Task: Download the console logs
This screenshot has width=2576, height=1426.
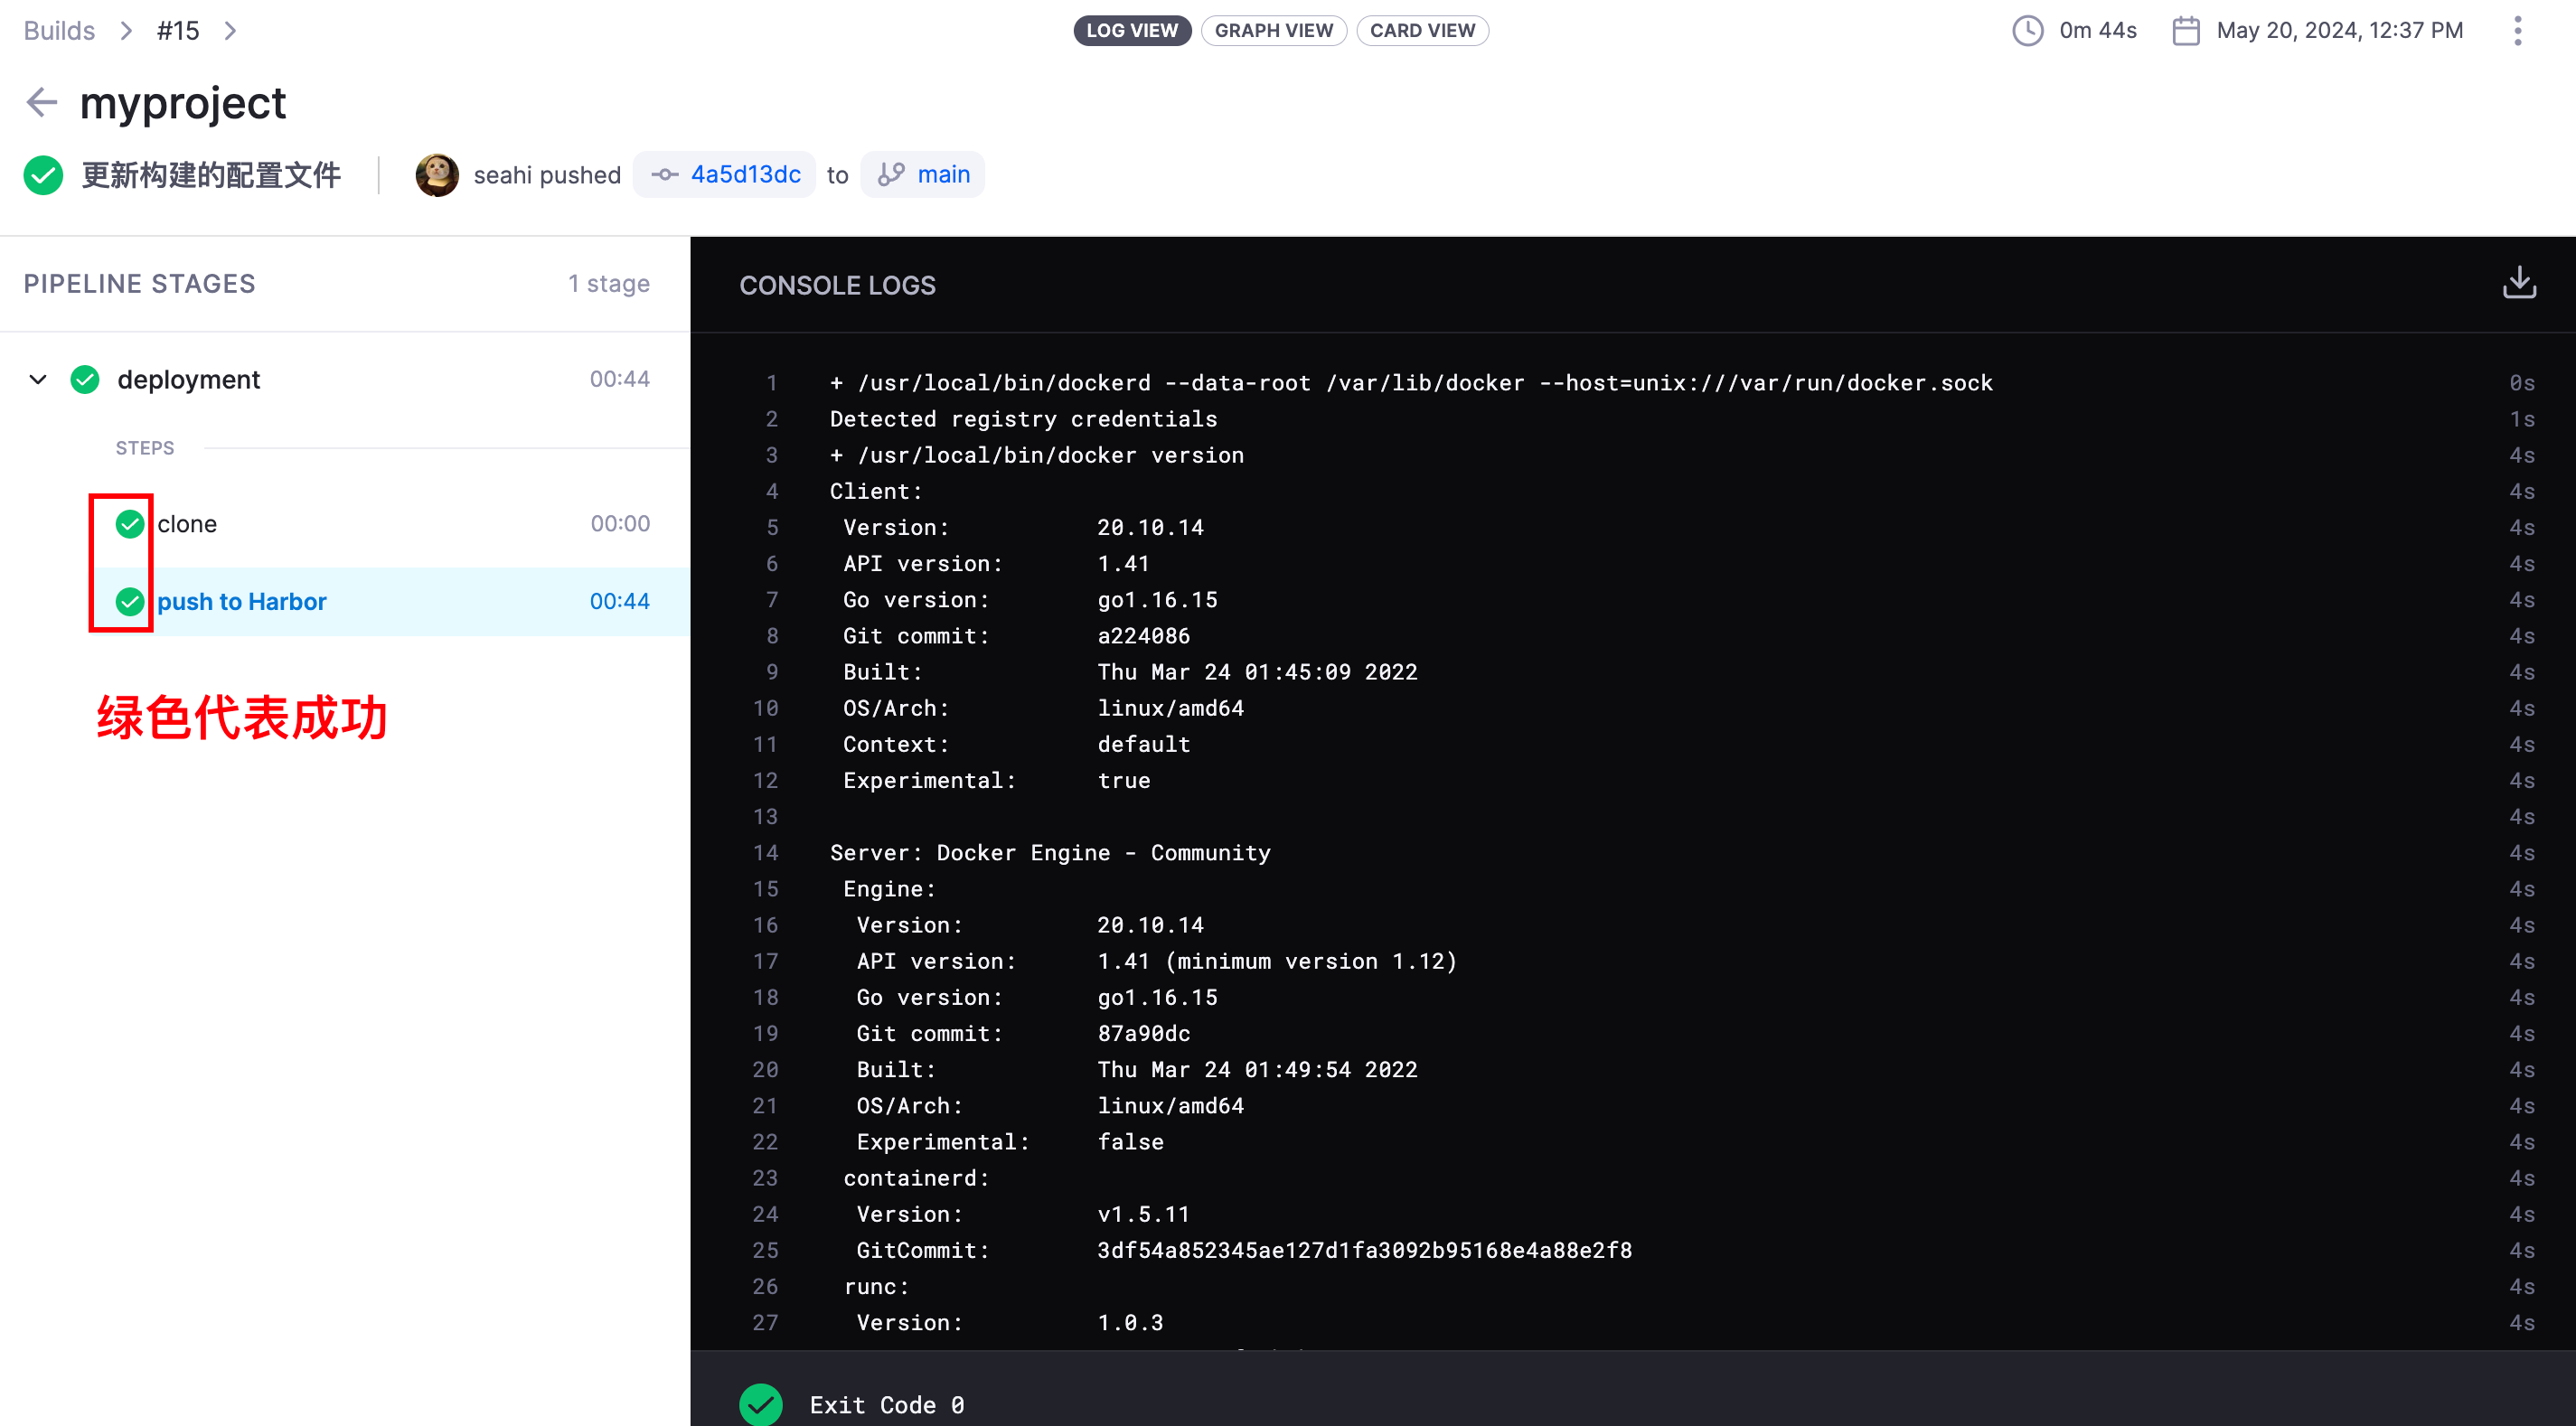Action: pyautogui.click(x=2519, y=283)
